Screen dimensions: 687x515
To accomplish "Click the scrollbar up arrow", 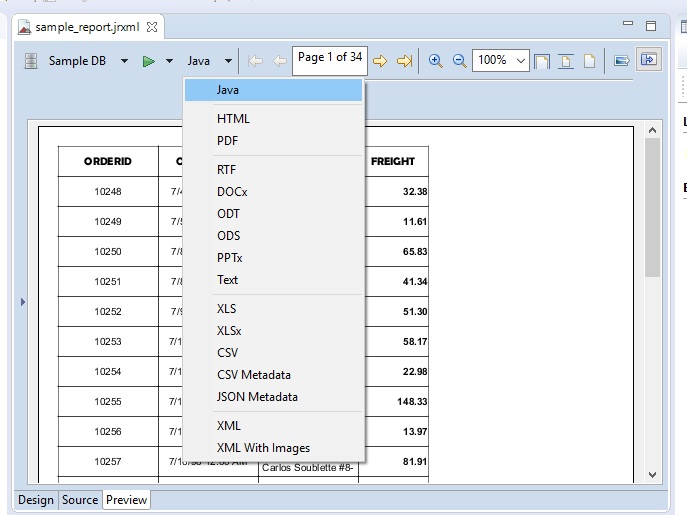I will [x=652, y=130].
